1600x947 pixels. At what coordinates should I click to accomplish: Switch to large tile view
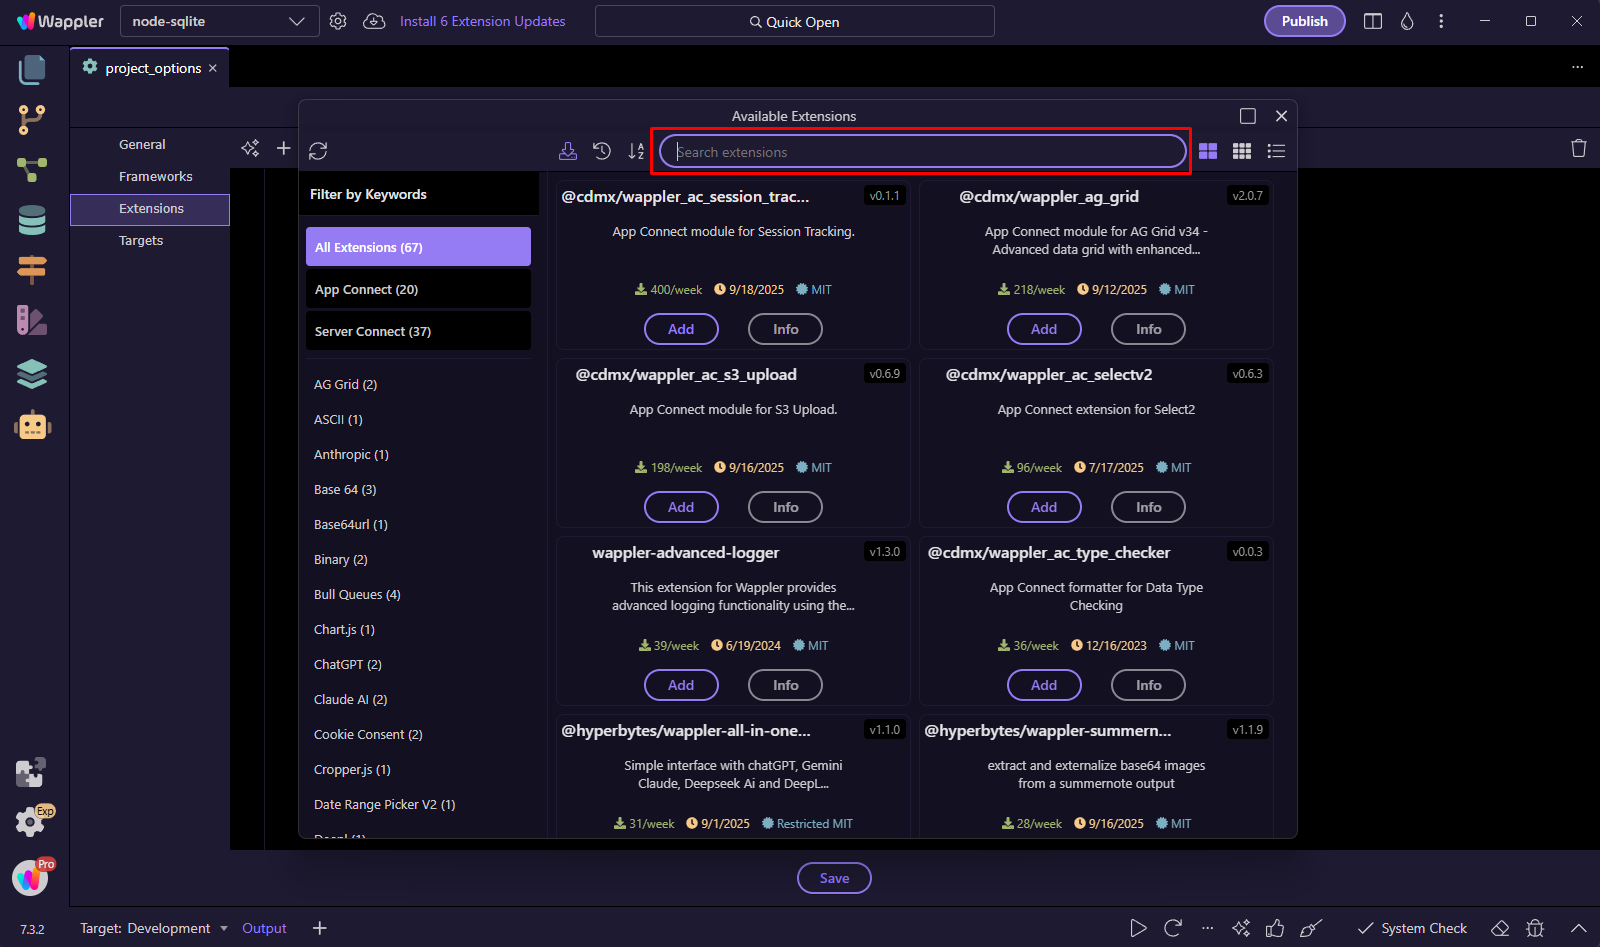[1208, 151]
